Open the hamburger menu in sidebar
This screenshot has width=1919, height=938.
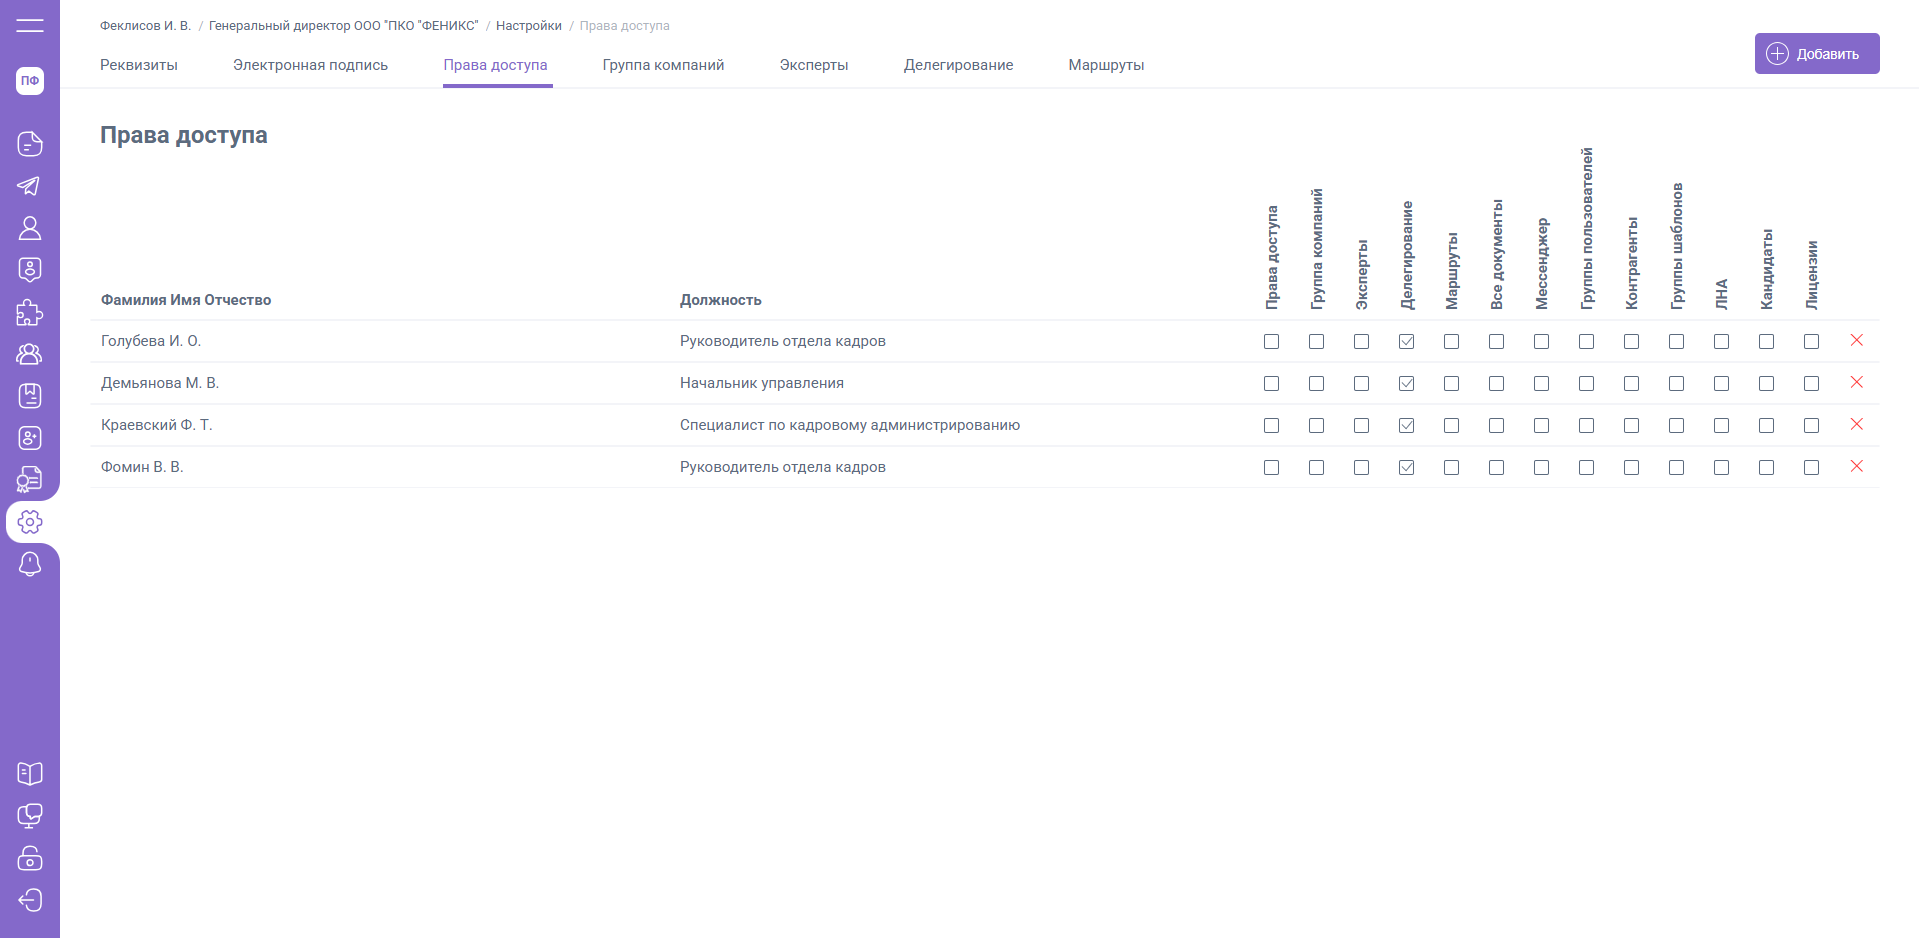[x=30, y=26]
